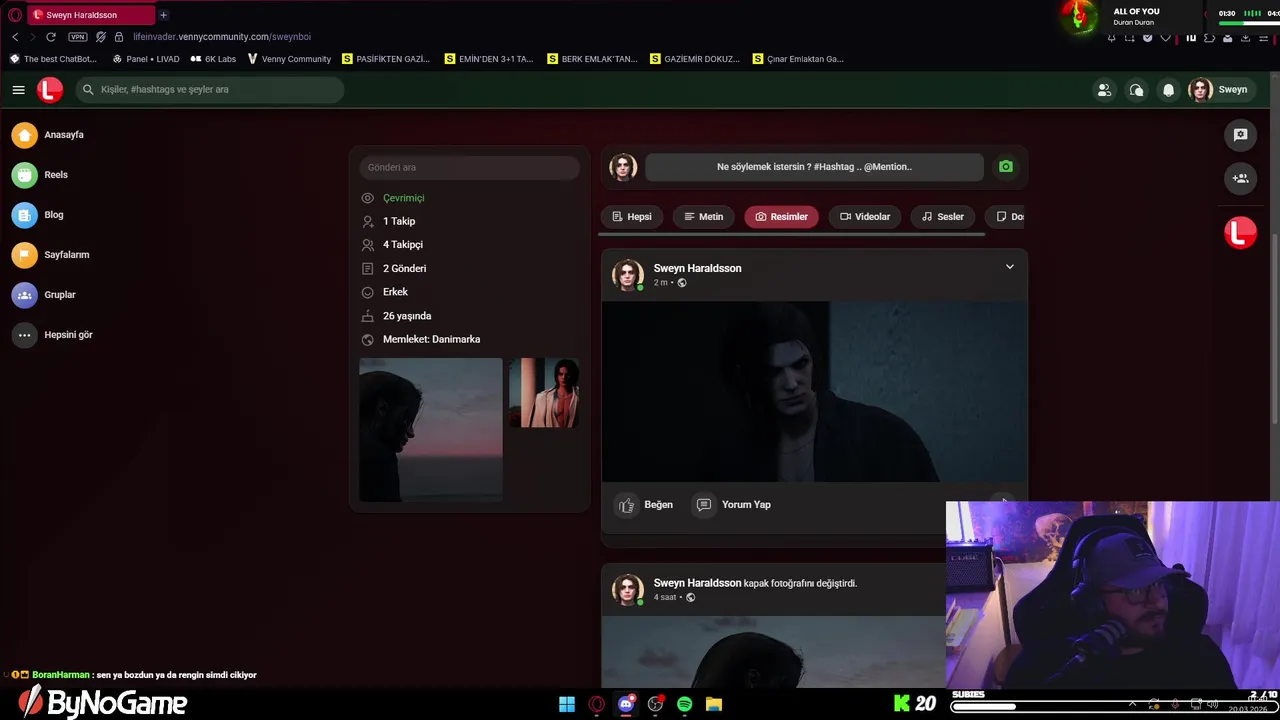1280x720 pixels.
Task: Click the Beğen like button
Action: [645, 505]
